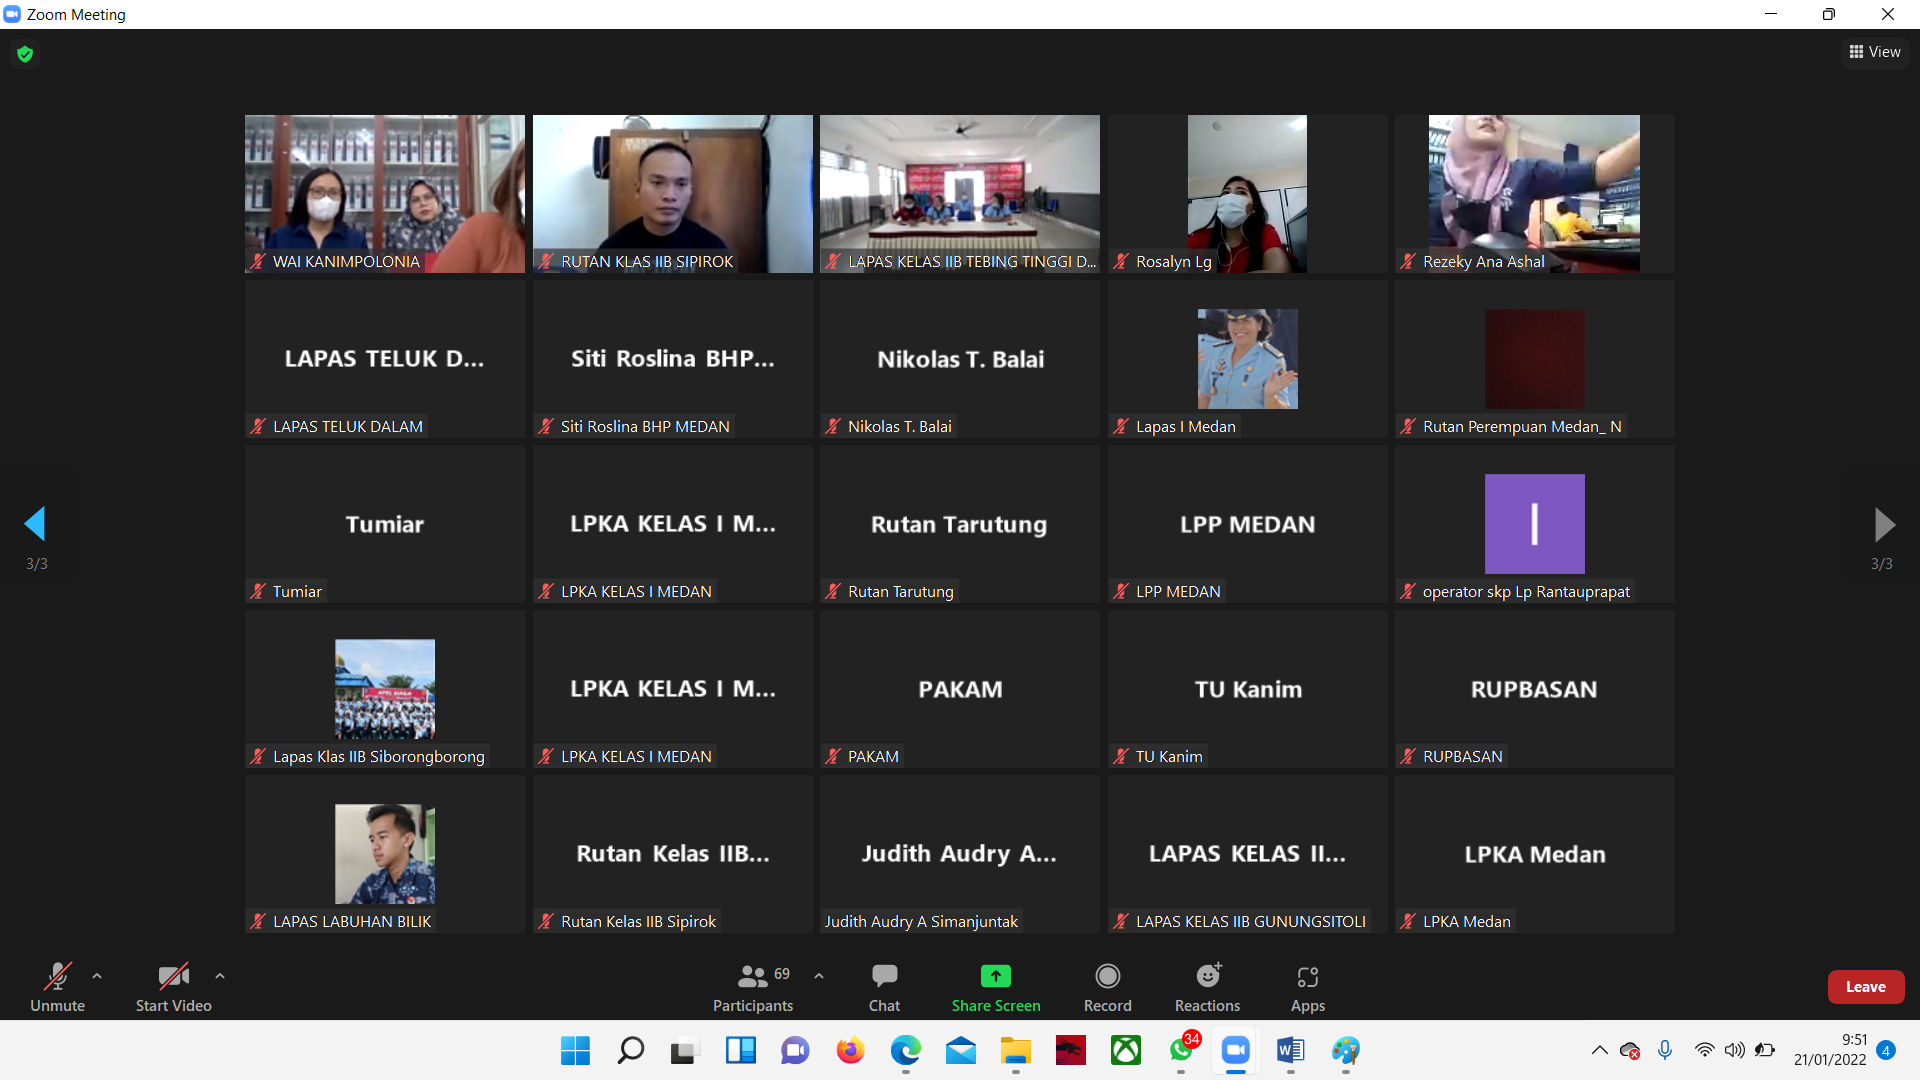
Task: Select the purple operator skp avatar tile
Action: [1534, 524]
